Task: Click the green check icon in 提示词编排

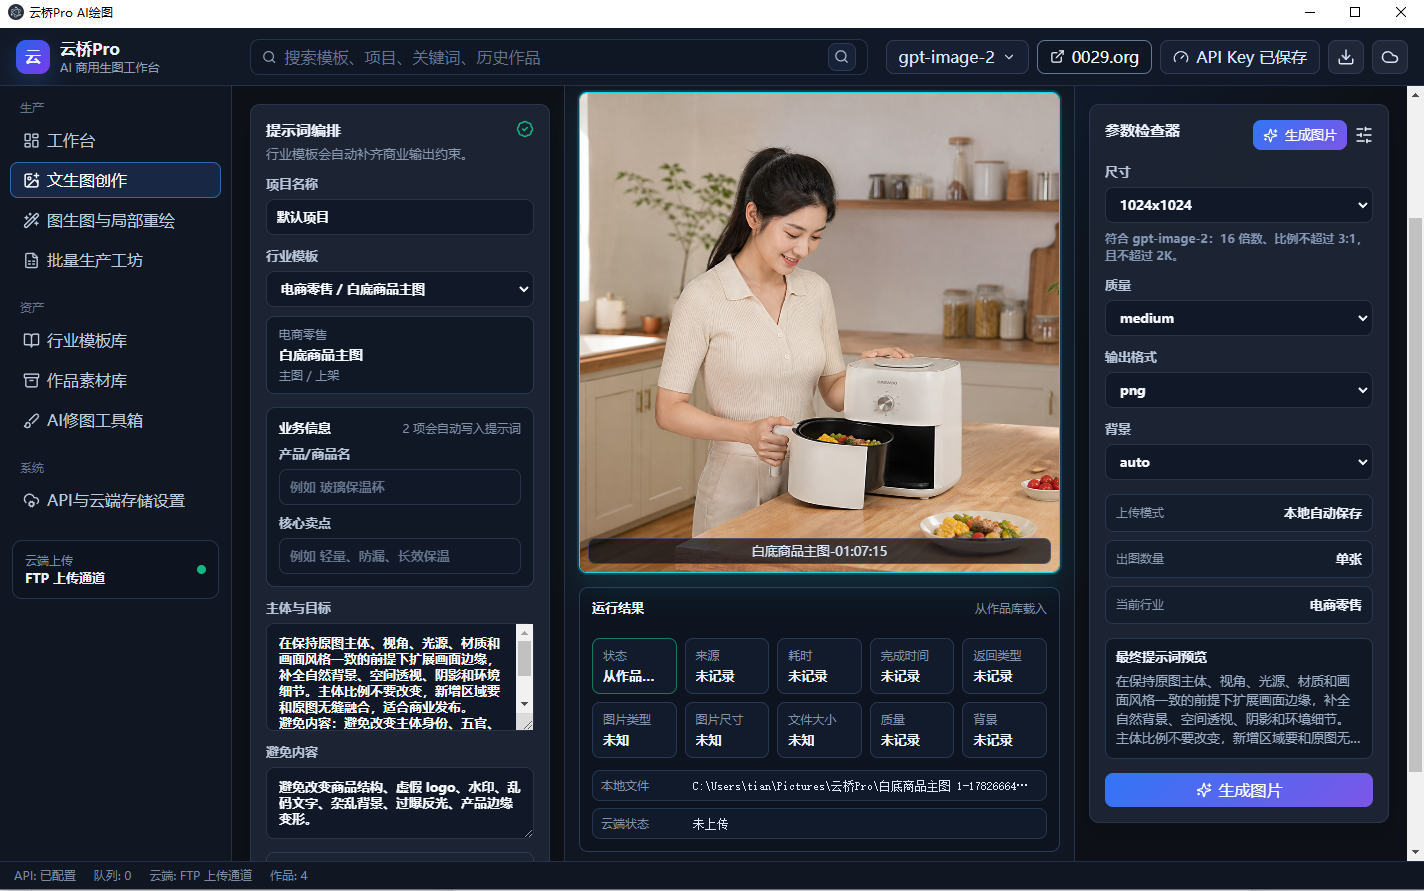Action: [525, 129]
